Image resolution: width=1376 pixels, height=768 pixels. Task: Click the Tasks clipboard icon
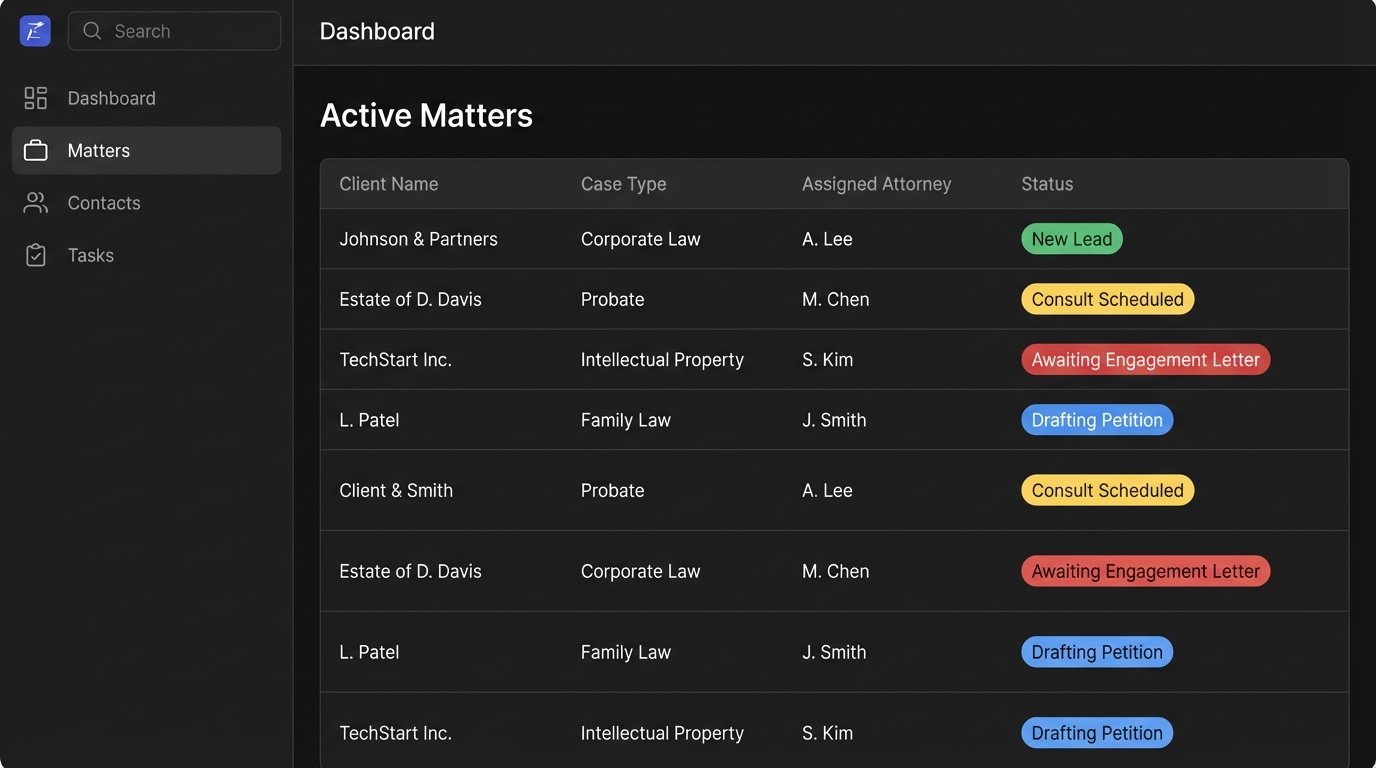click(35, 254)
